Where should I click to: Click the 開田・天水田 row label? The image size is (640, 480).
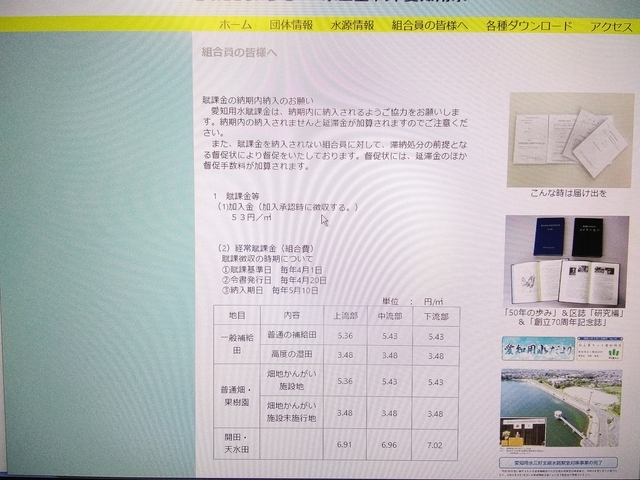point(236,443)
